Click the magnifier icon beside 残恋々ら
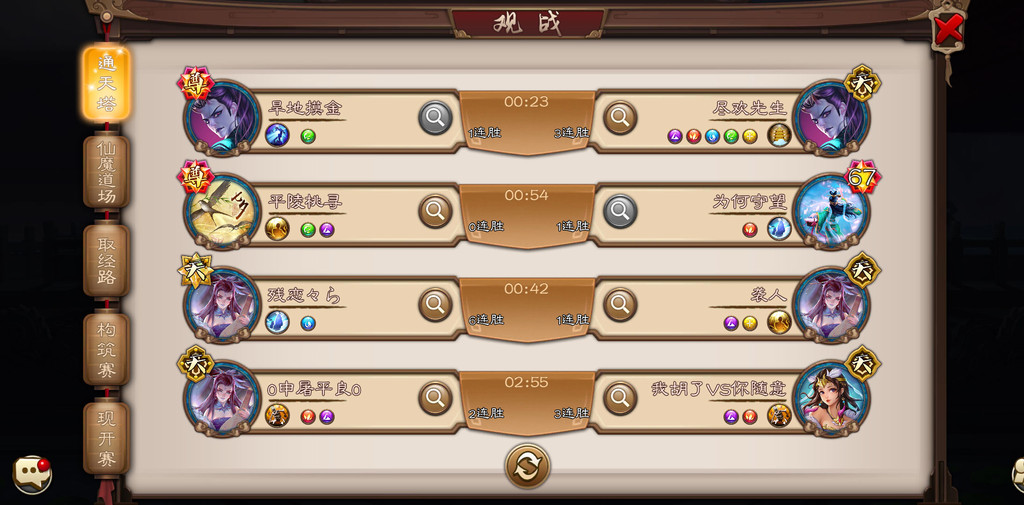 (435, 304)
